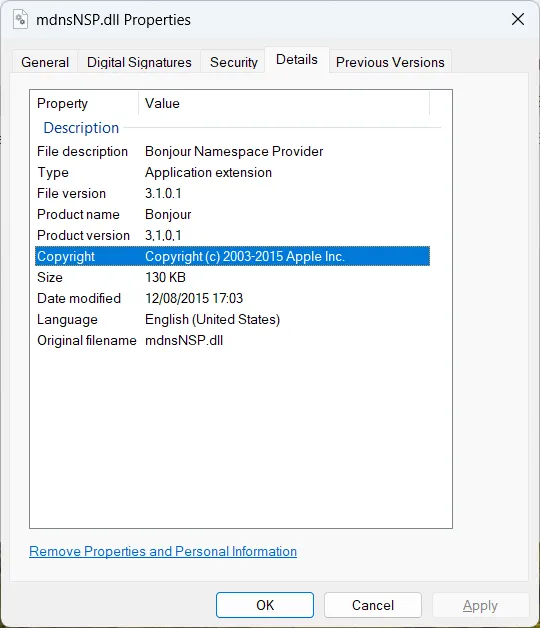Screen dimensions: 540x628
Task: Click the English (United States) value
Action: [x=212, y=320]
